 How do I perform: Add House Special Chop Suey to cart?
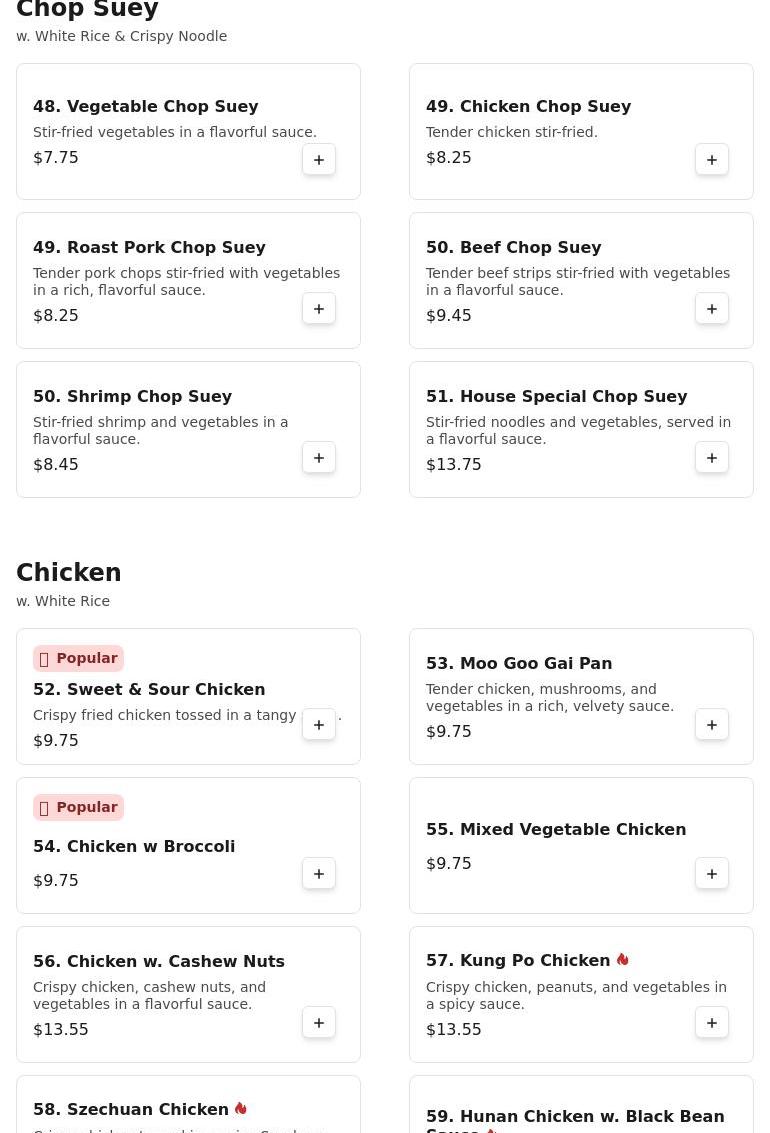pos(712,458)
